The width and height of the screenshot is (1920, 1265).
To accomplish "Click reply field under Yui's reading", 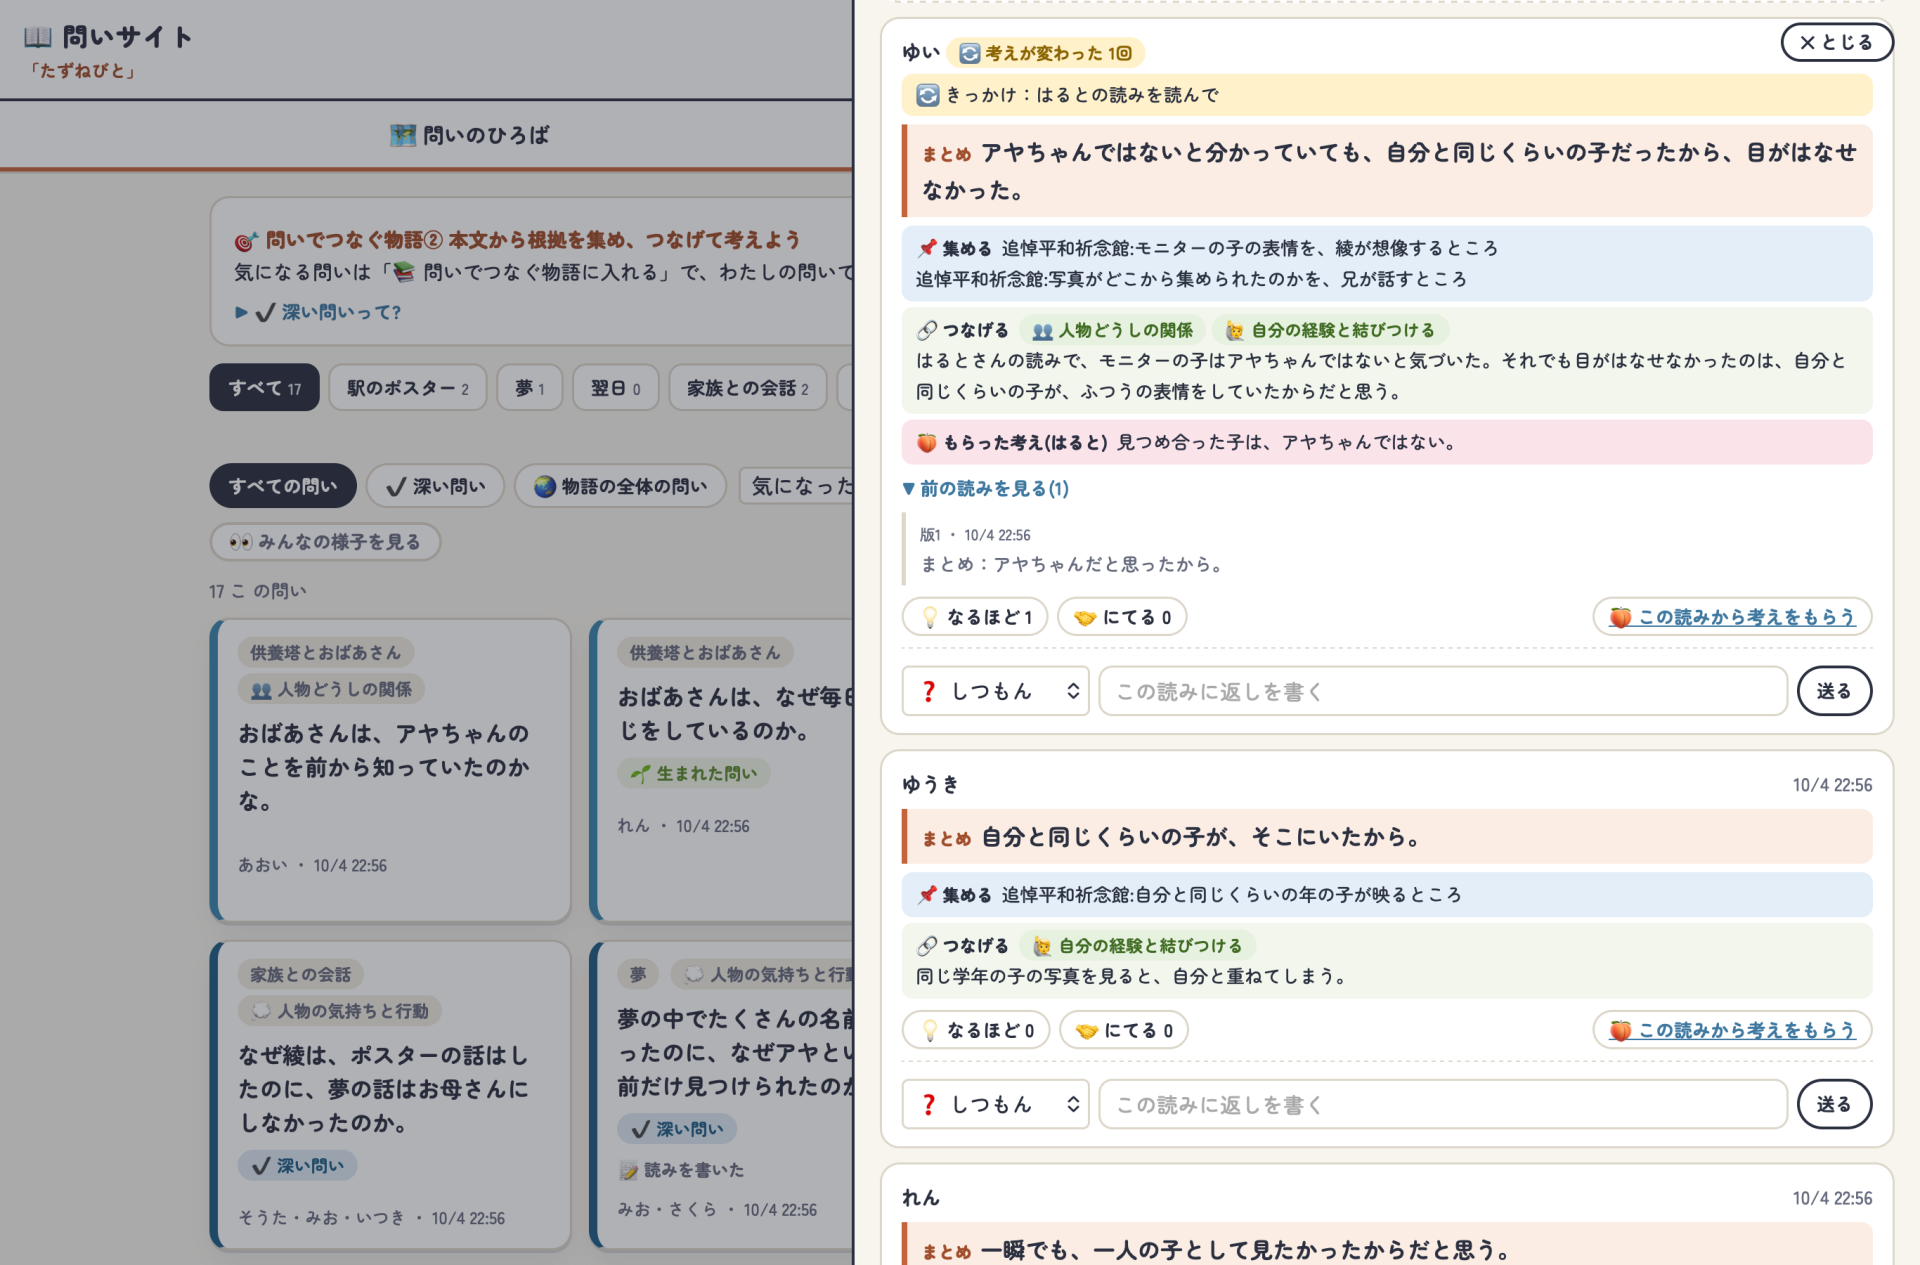I will point(1443,691).
